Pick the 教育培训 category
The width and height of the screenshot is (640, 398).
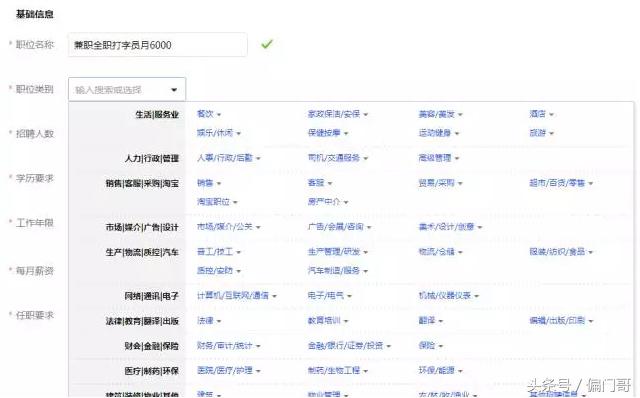pos(328,321)
